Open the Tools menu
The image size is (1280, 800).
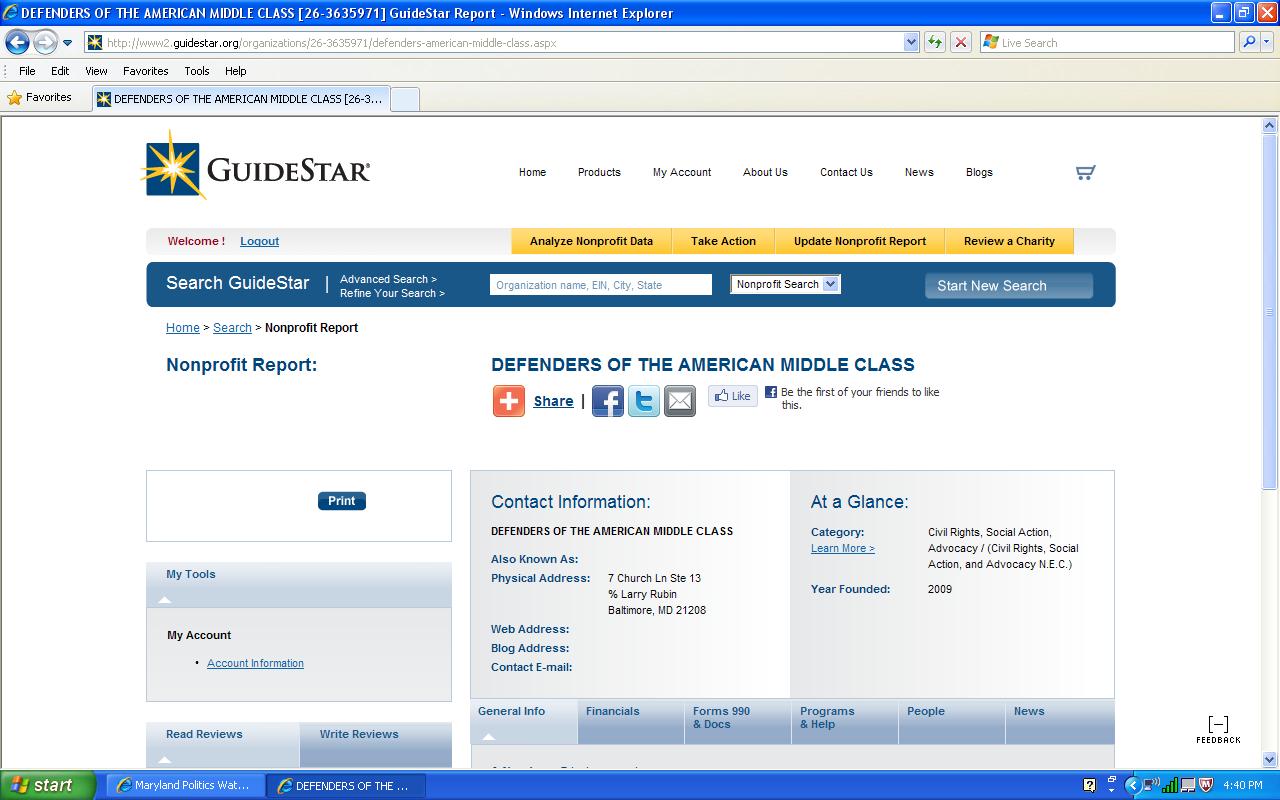[197, 71]
